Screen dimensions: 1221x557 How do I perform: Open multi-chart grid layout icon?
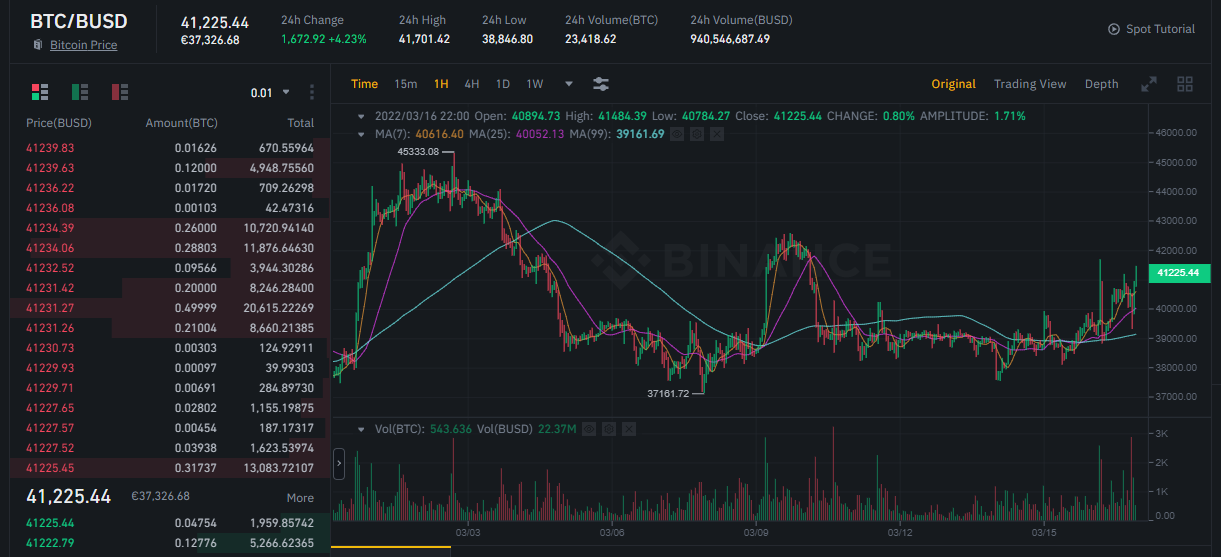coord(1185,84)
